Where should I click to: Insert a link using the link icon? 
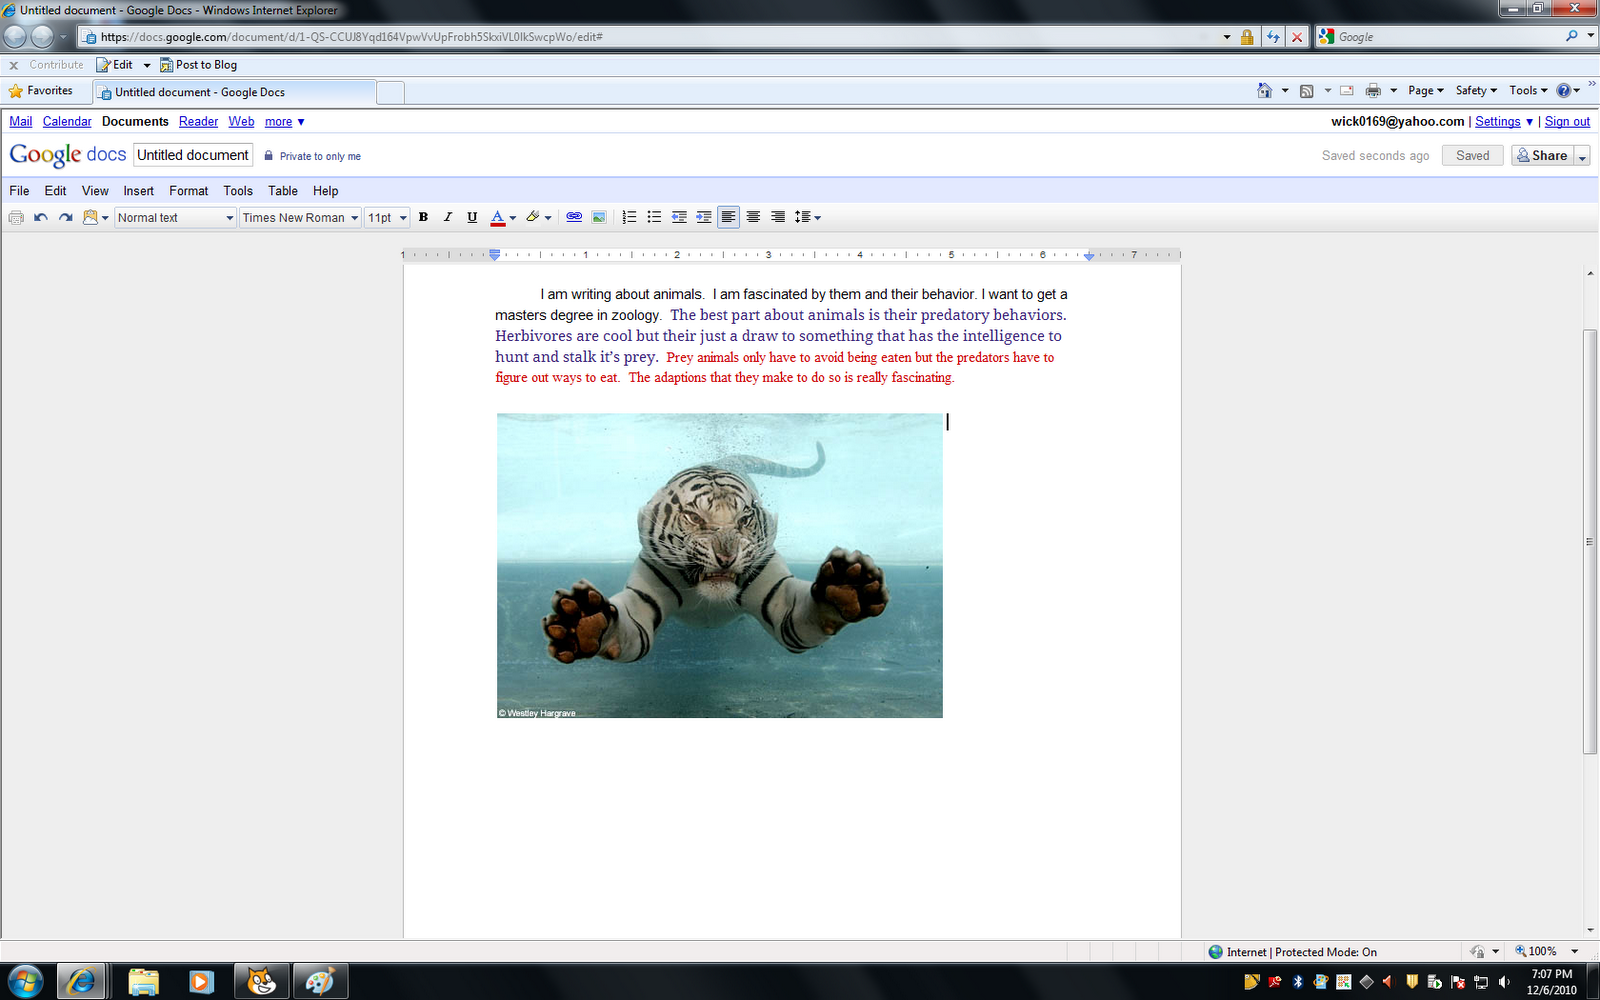(x=574, y=217)
